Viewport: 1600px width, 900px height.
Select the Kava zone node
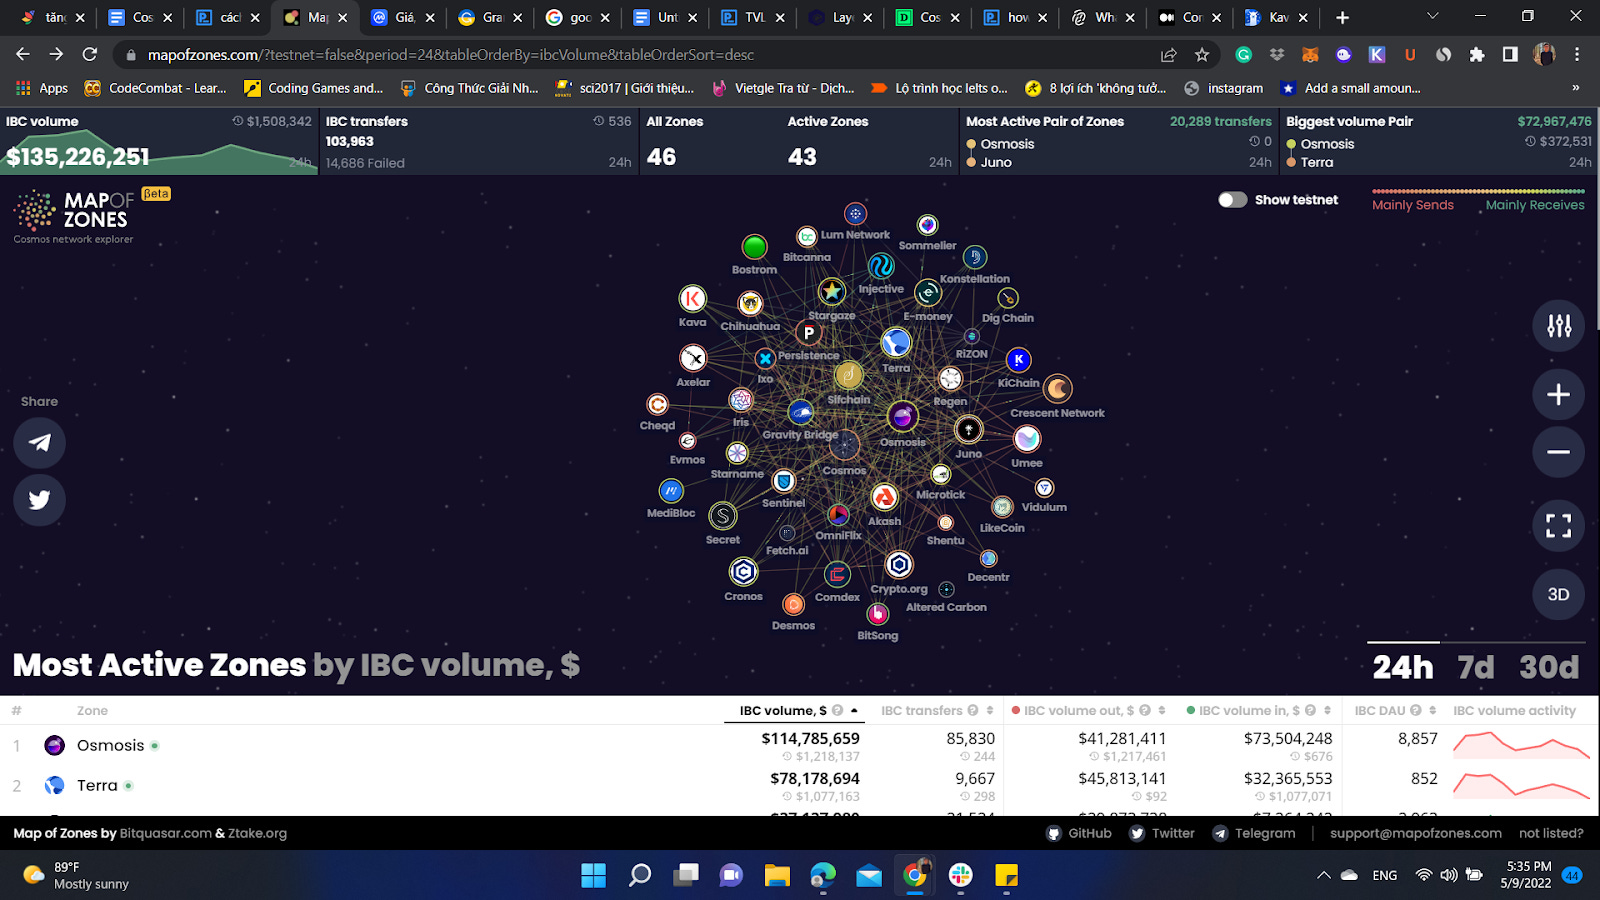(x=692, y=298)
